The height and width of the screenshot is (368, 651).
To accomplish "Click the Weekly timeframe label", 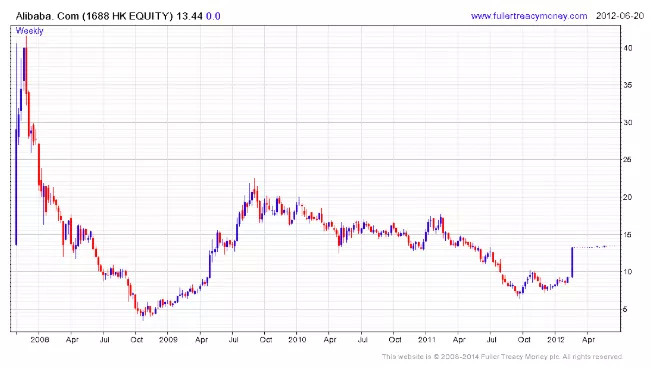I will (x=29, y=31).
